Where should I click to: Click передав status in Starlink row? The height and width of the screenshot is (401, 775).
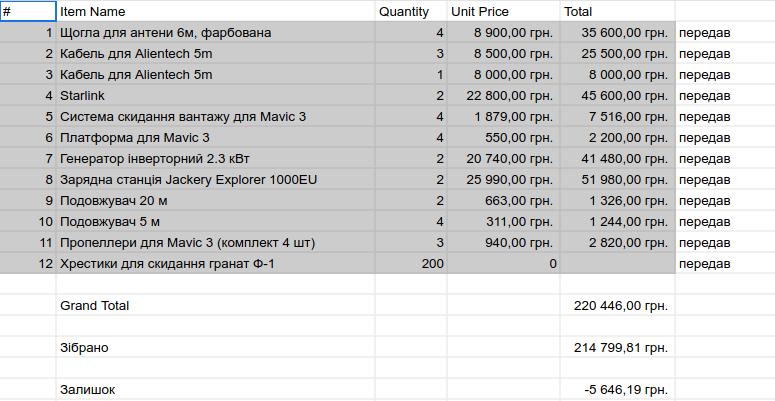tap(722, 96)
